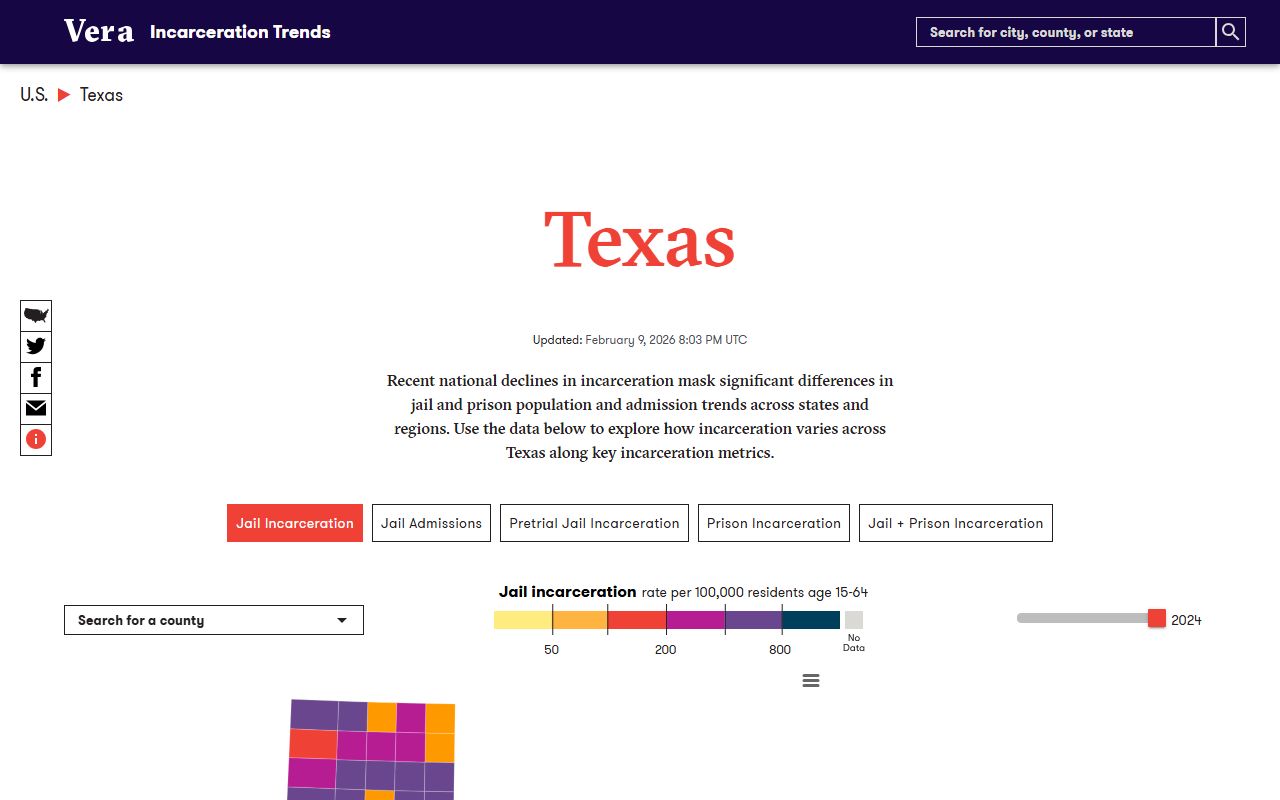Focus the city, county, or state search field
Screen dimensions: 1280x800
(x=1066, y=32)
